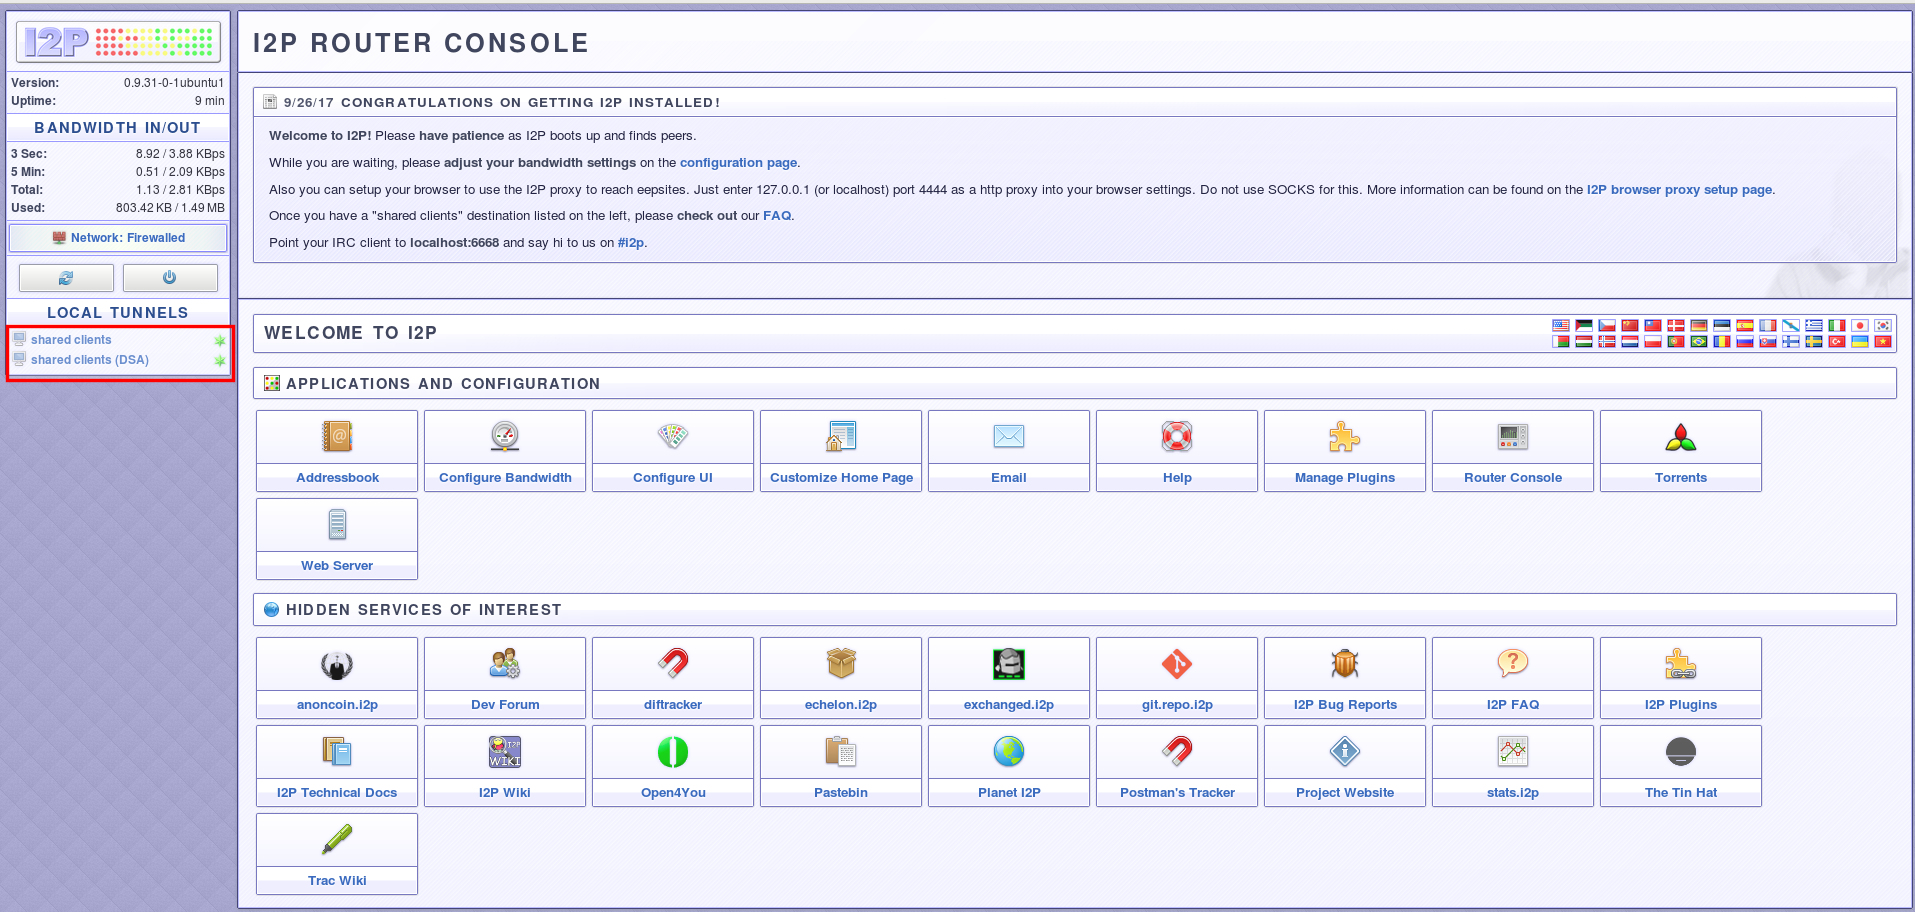Click the configuration page link
The width and height of the screenshot is (1915, 912).
[739, 163]
